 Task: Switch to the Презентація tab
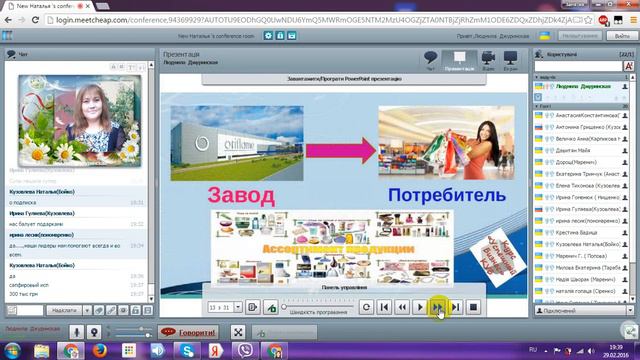(x=459, y=60)
